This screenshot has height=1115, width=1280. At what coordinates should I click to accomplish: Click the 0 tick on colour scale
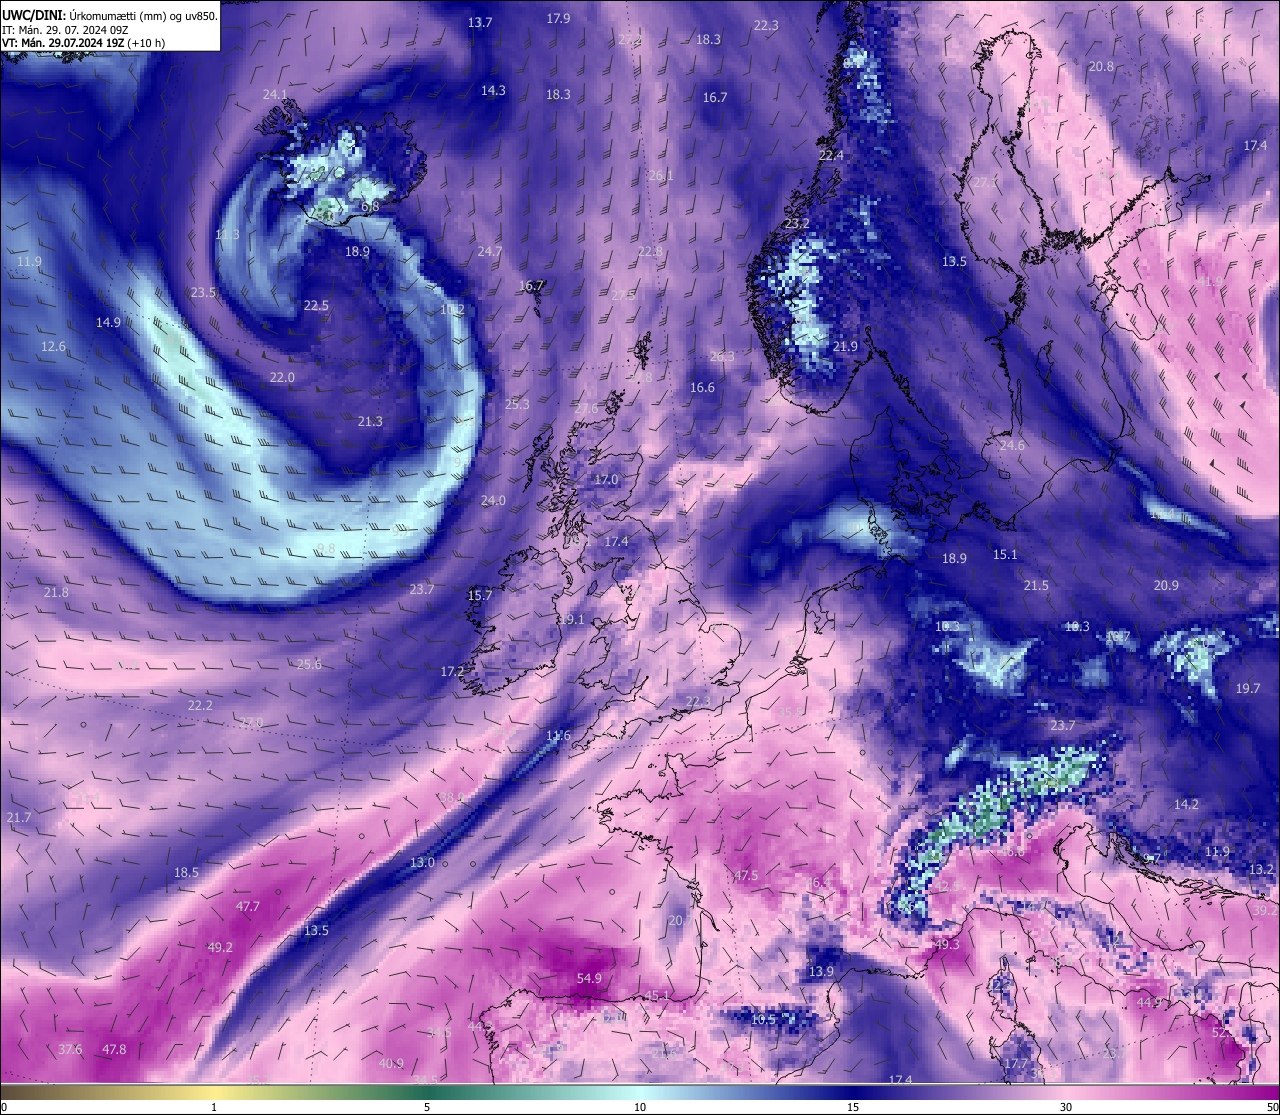pyautogui.click(x=3, y=1107)
